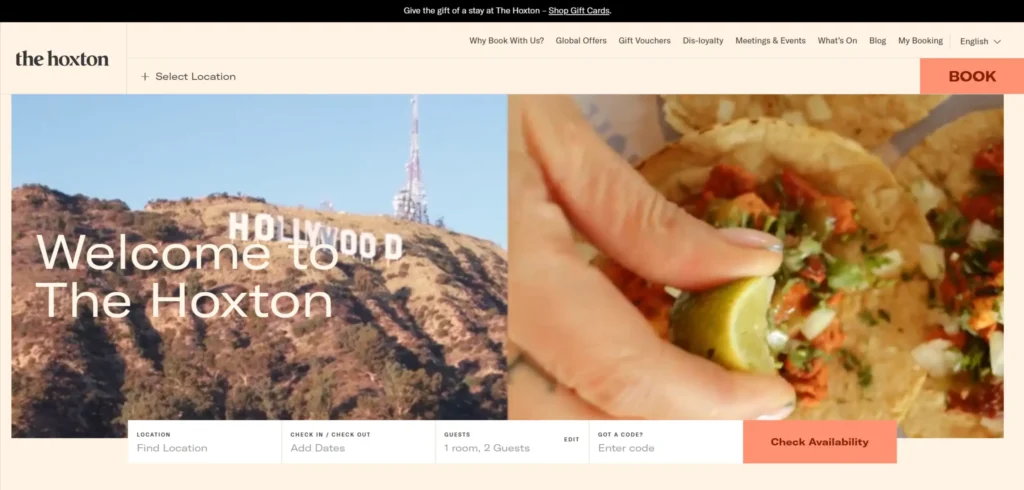Expand the Select Location menu

pos(188,76)
